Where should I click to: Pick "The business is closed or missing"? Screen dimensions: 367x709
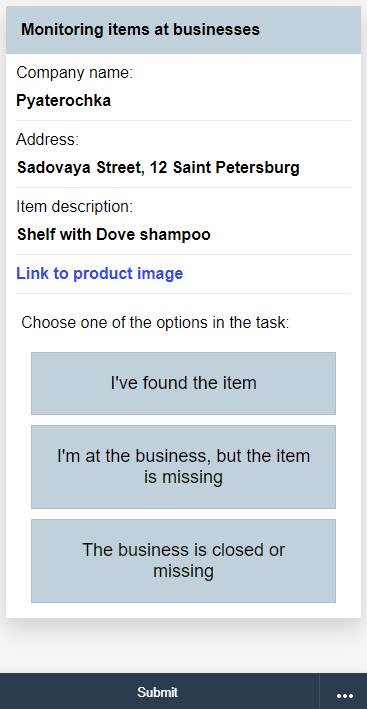[183, 560]
